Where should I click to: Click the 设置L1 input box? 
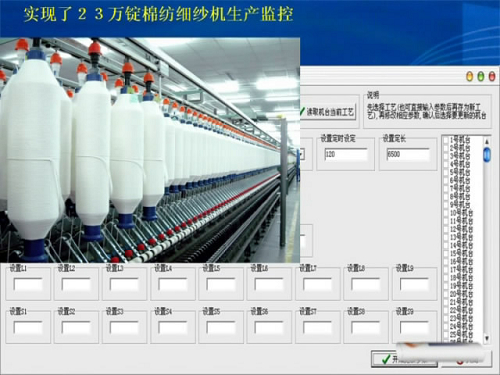[28, 284]
